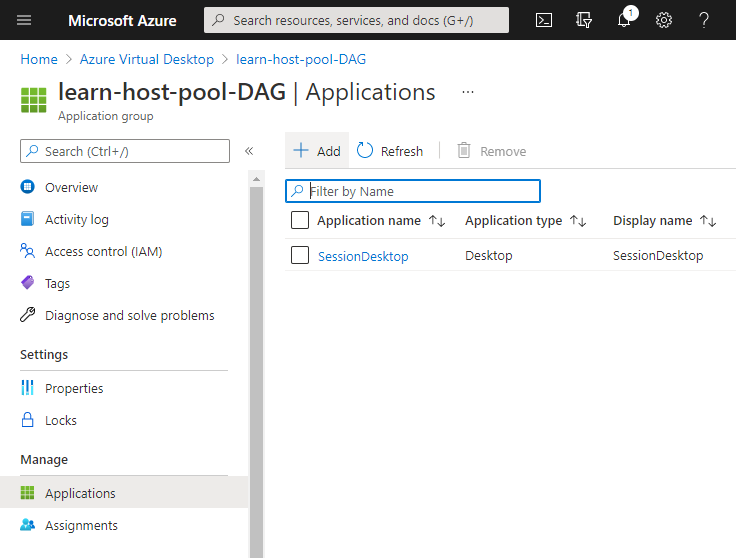Open the more options ellipsis beside the title
736x558 pixels.
468,92
